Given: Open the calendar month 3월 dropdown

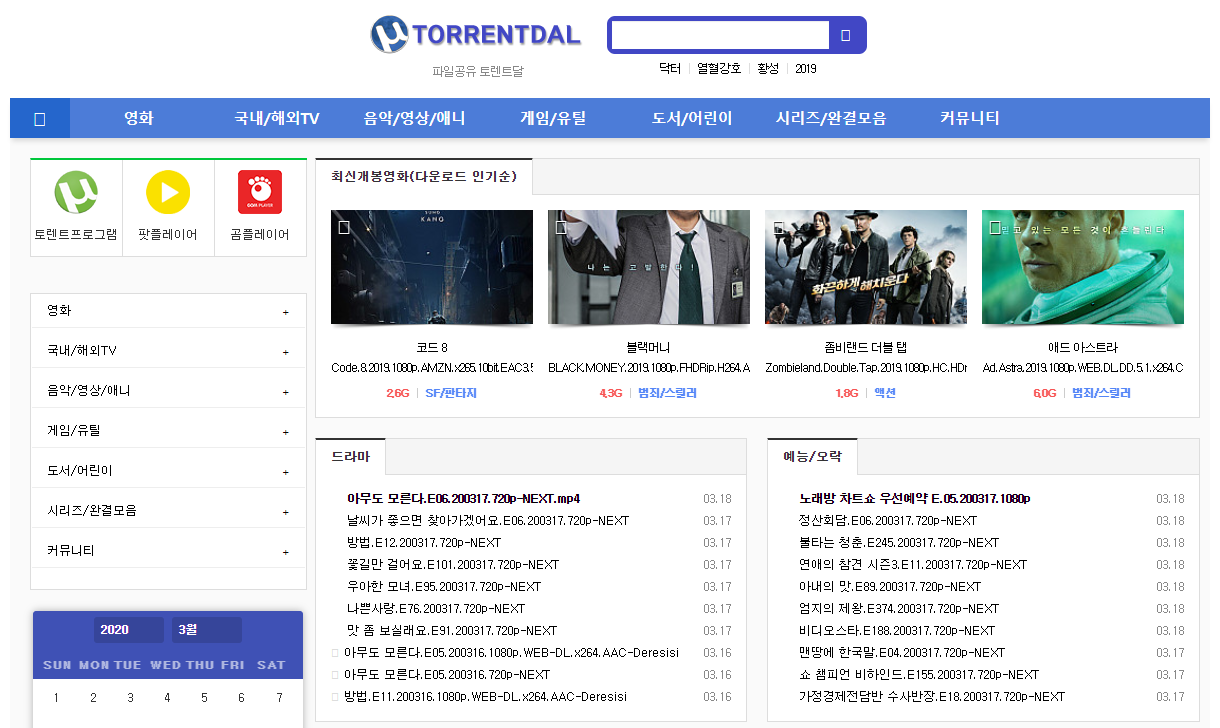Looking at the screenshot, I should tap(207, 630).
